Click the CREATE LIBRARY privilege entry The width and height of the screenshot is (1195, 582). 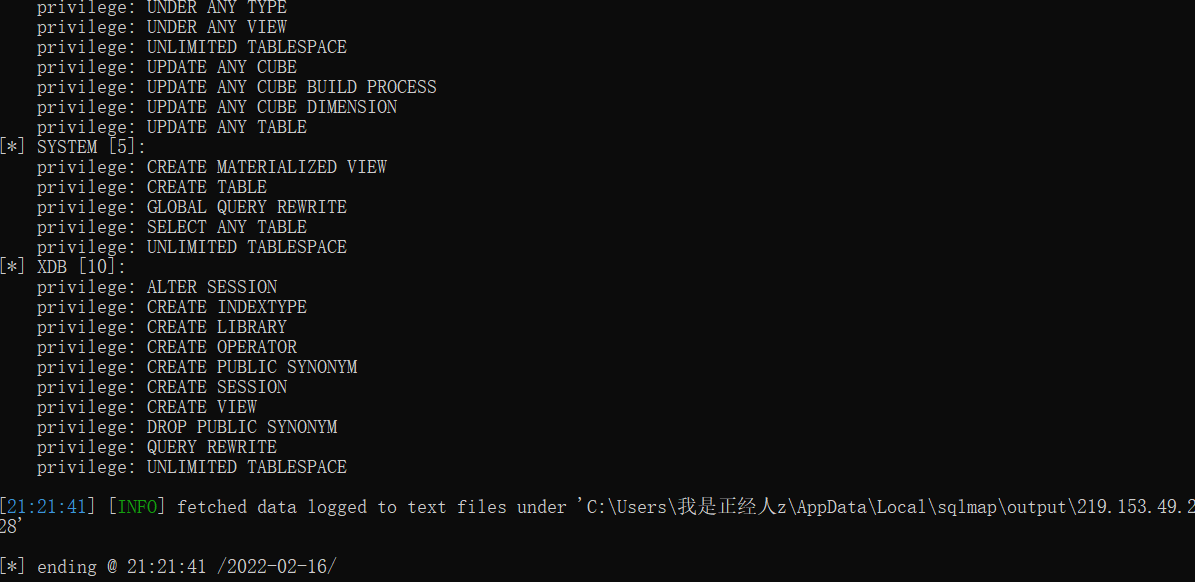(216, 327)
